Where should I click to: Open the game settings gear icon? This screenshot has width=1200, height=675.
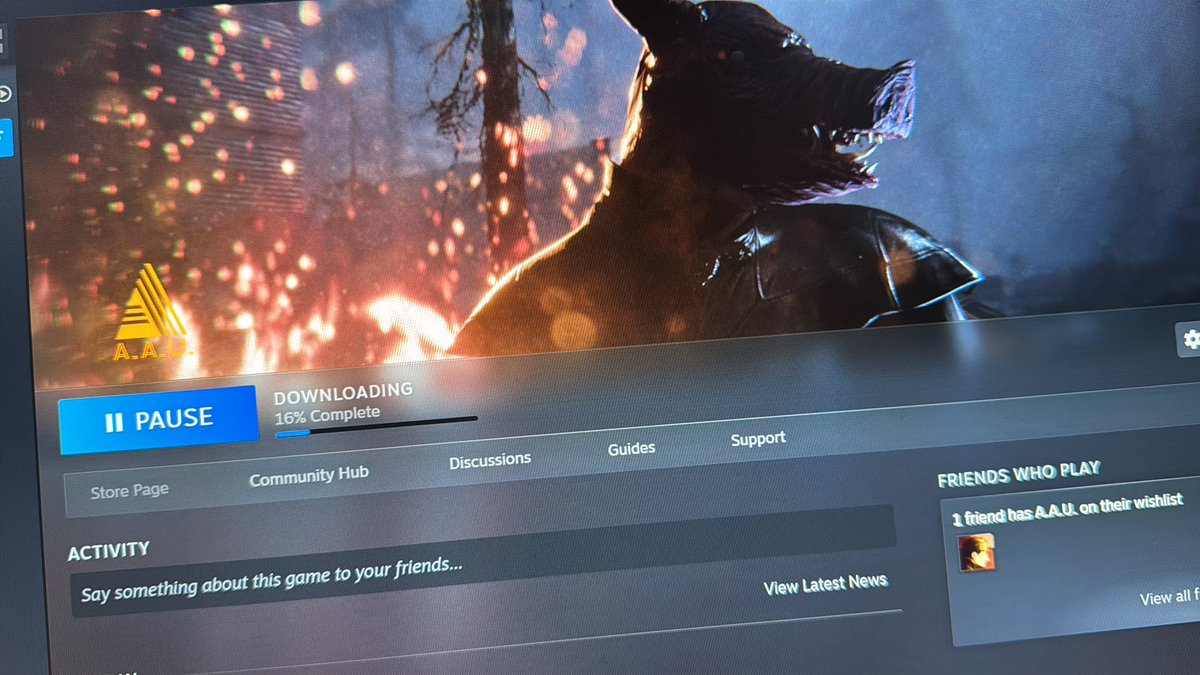pos(1189,340)
